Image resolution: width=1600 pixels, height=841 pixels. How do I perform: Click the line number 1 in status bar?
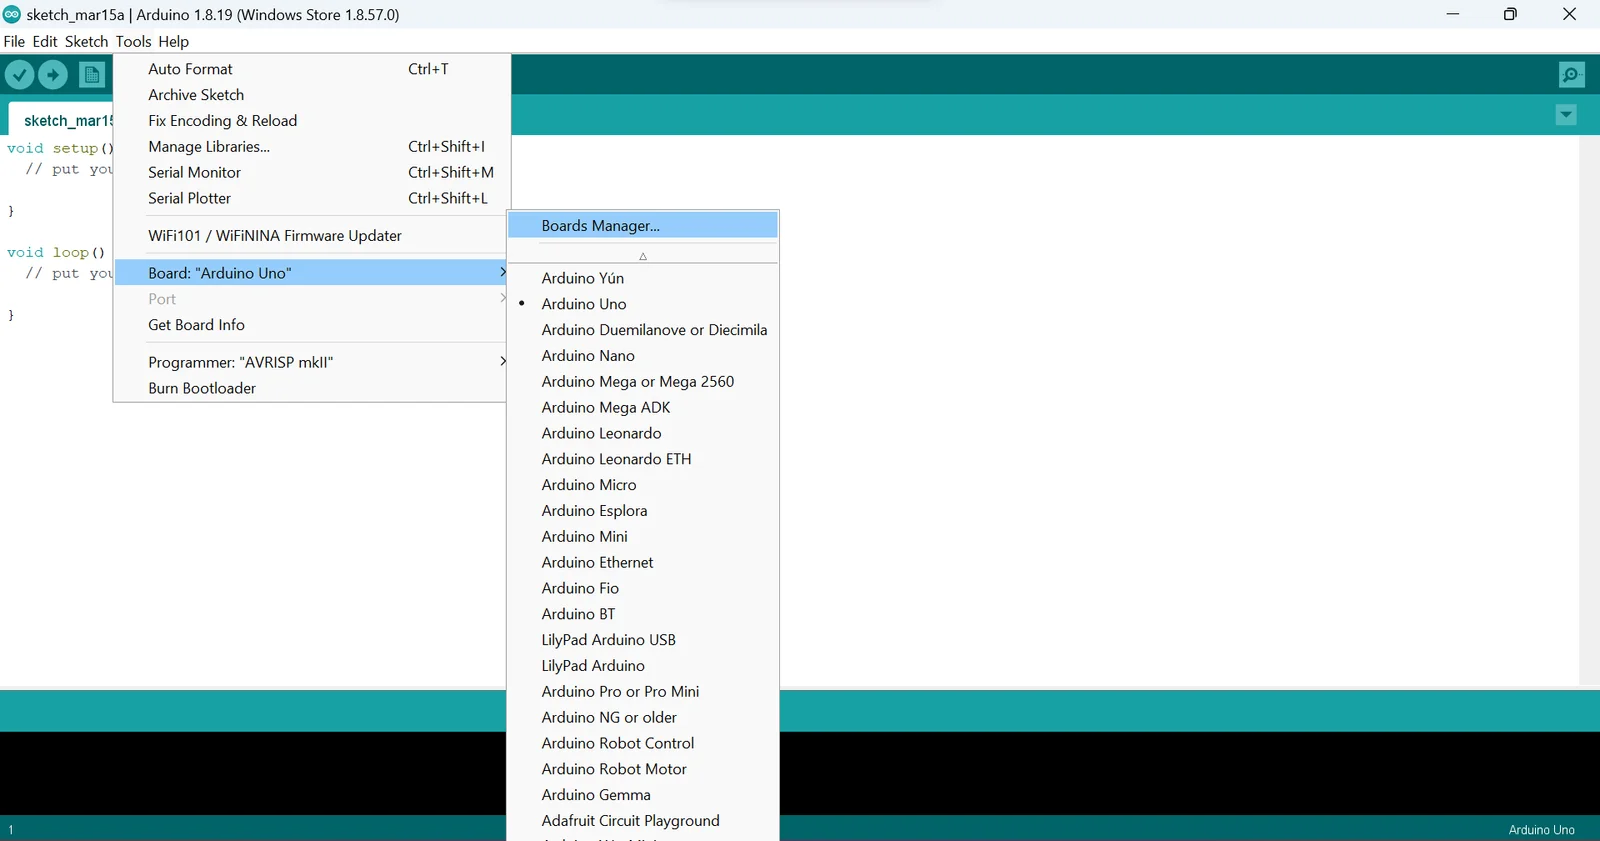[x=11, y=830]
